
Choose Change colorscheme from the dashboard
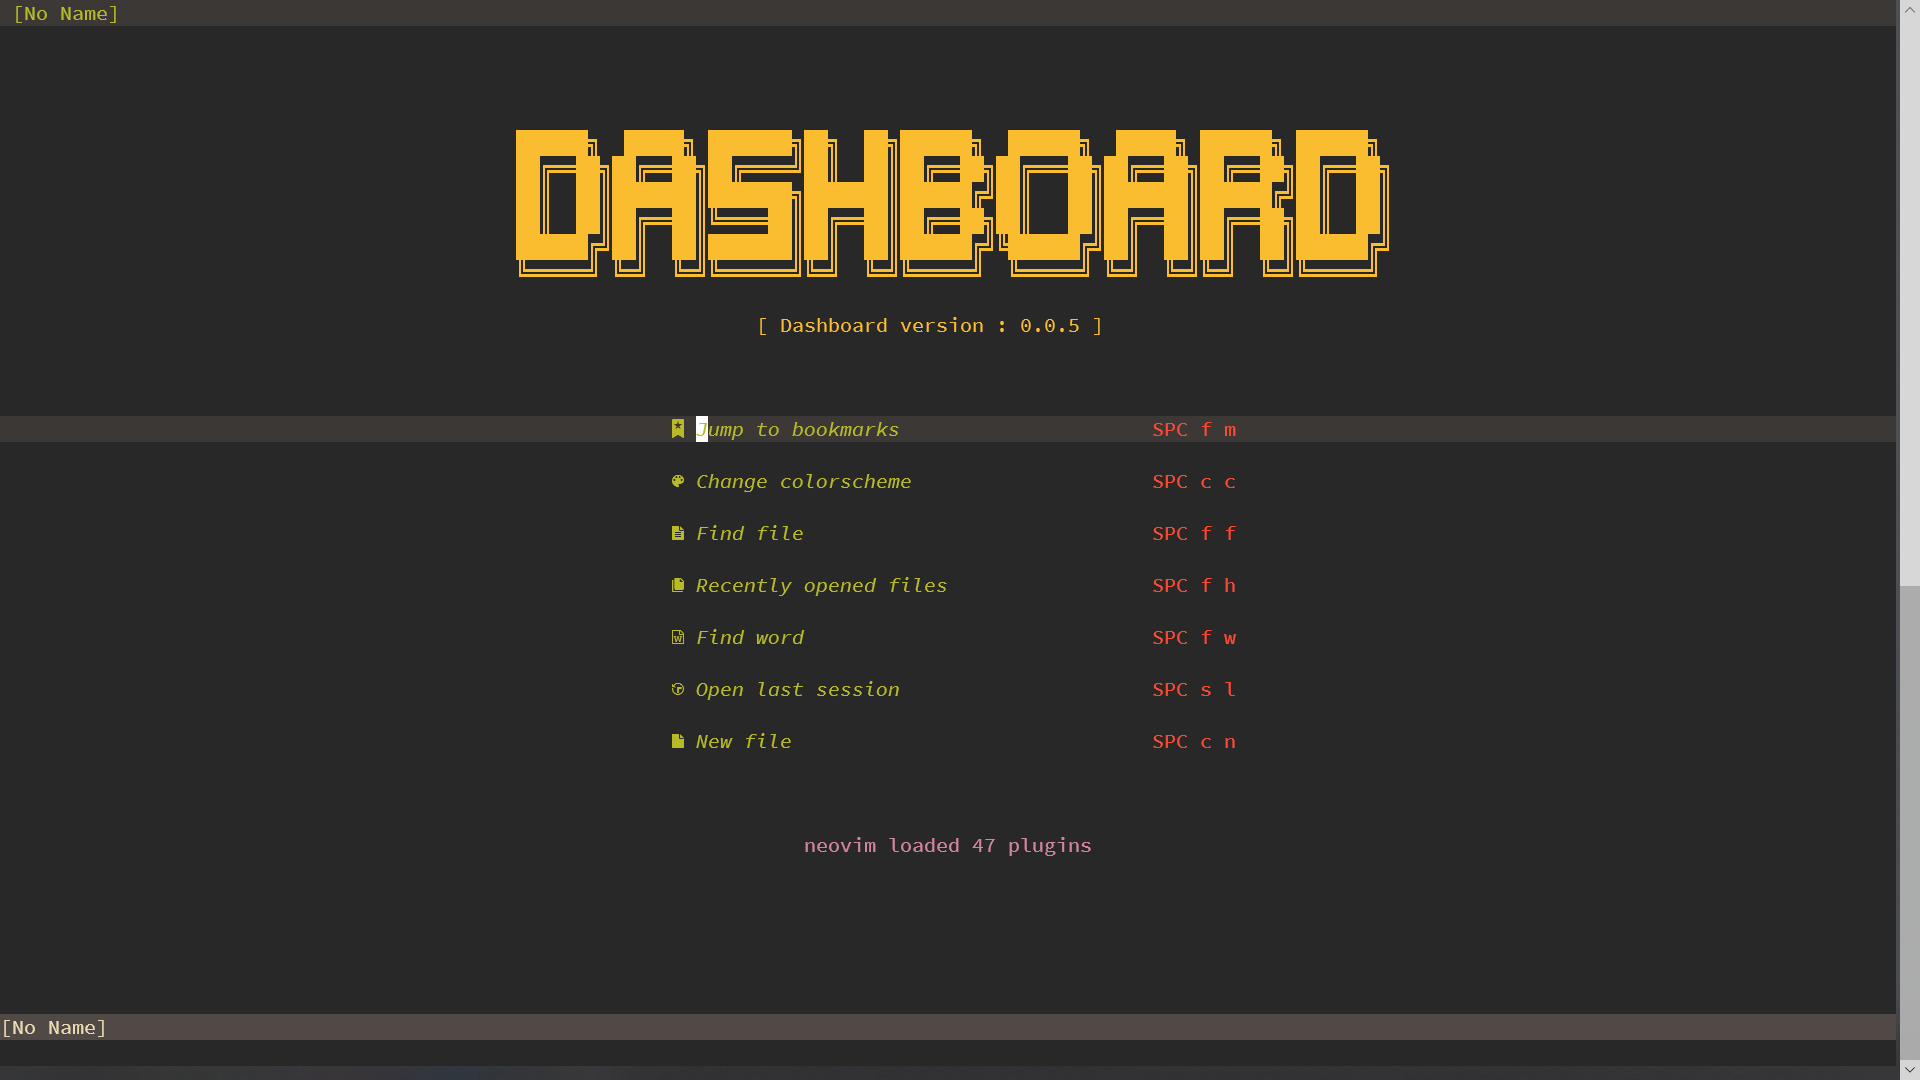pos(803,482)
